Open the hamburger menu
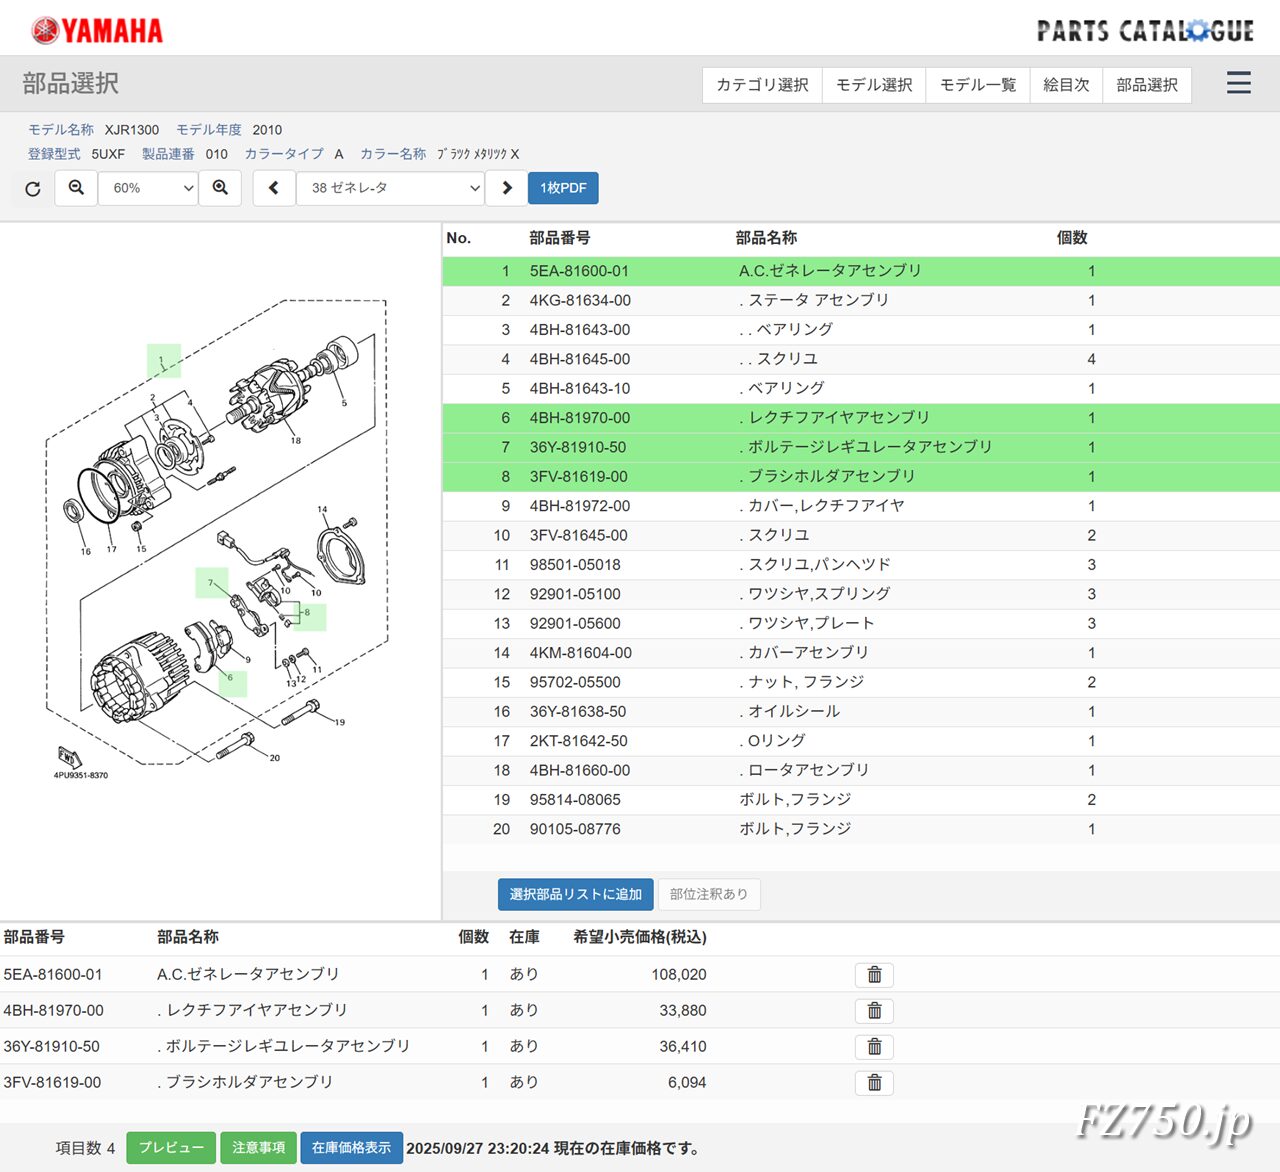1280x1172 pixels. point(1238,83)
